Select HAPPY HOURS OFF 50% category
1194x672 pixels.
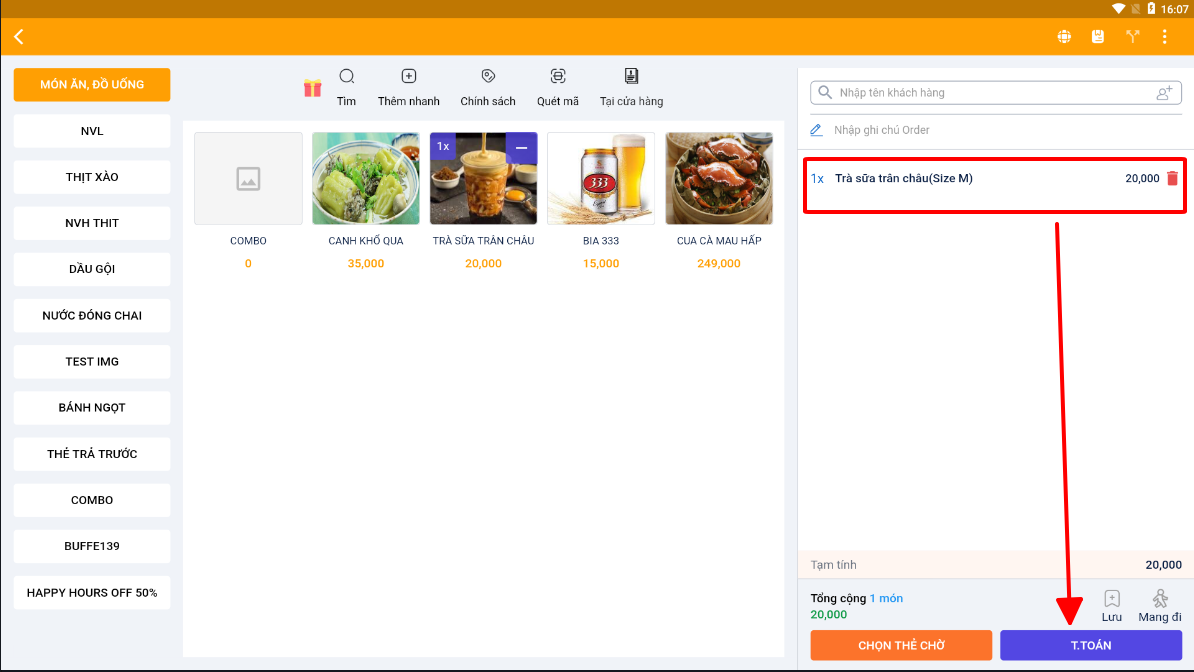click(92, 592)
